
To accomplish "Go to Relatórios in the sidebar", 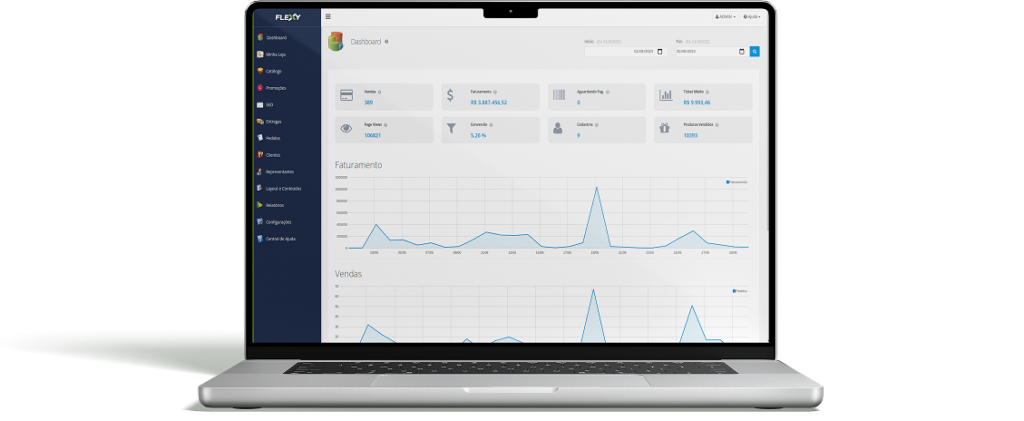I will pyautogui.click(x=274, y=205).
